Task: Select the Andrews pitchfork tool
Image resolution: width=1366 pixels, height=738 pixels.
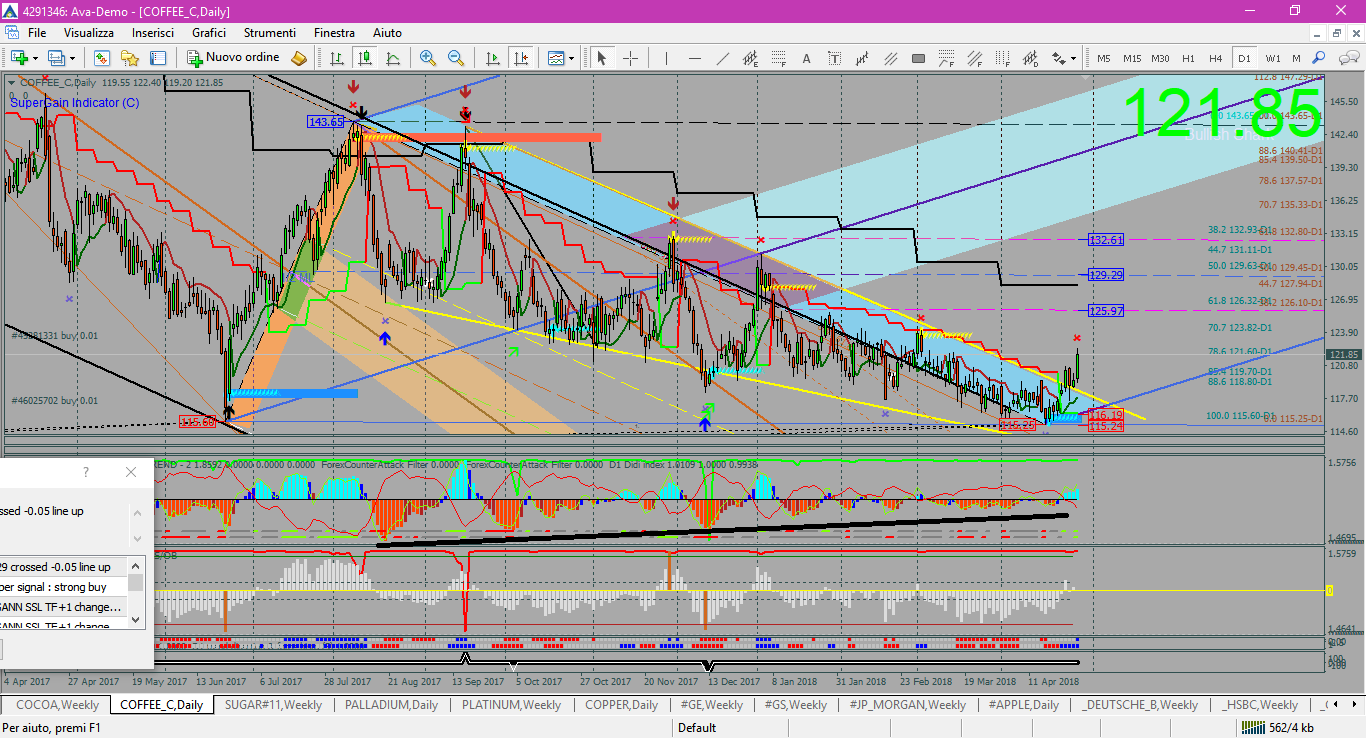Action: pyautogui.click(x=890, y=58)
